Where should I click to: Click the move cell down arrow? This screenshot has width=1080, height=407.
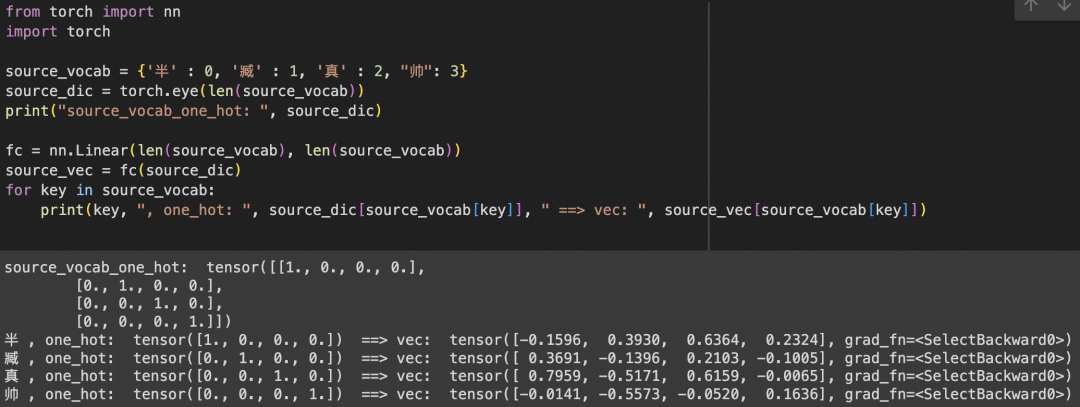(1063, 6)
